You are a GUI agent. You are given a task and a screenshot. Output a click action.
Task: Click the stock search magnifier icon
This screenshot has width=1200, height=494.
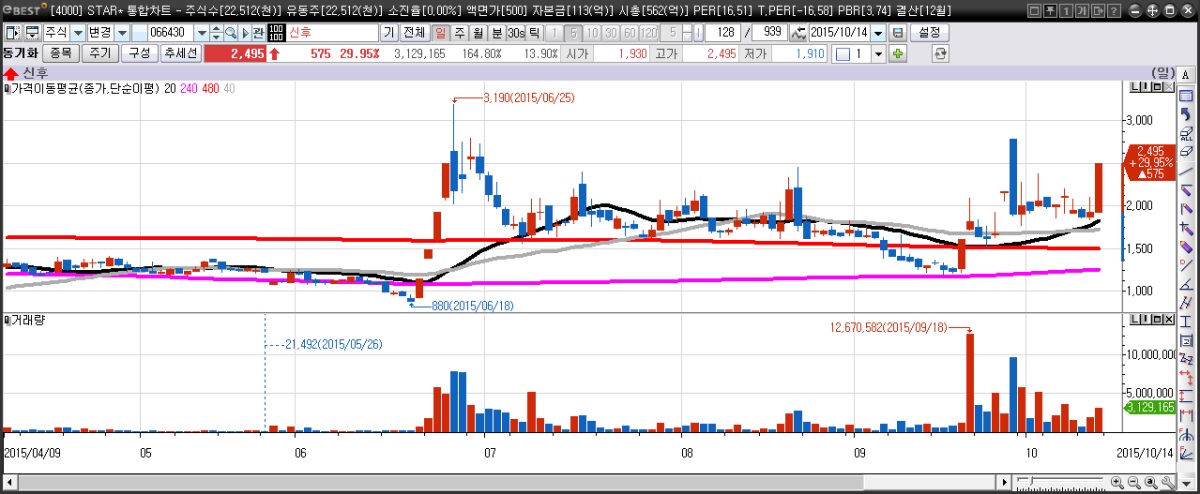click(x=230, y=32)
